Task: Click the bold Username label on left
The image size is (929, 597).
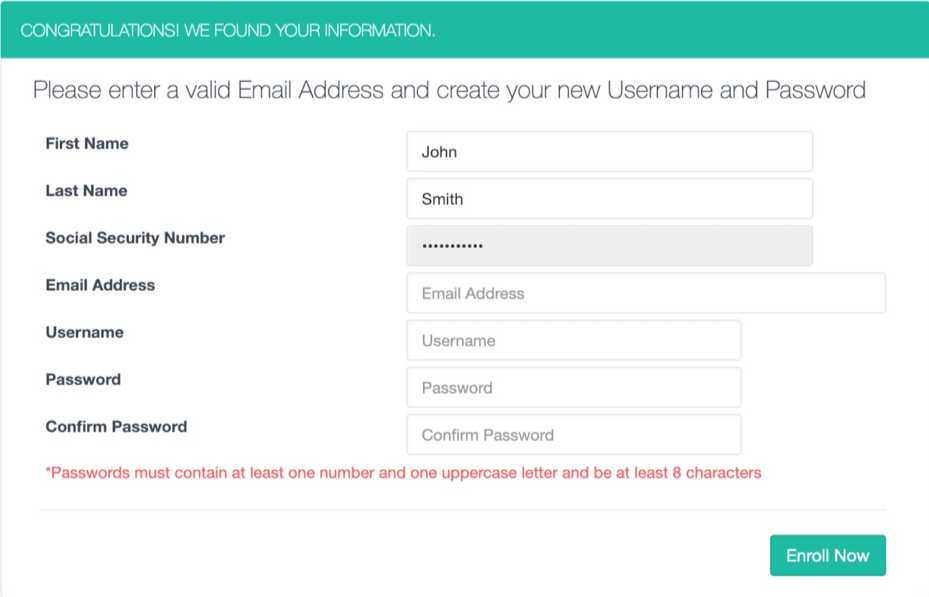Action: [84, 332]
